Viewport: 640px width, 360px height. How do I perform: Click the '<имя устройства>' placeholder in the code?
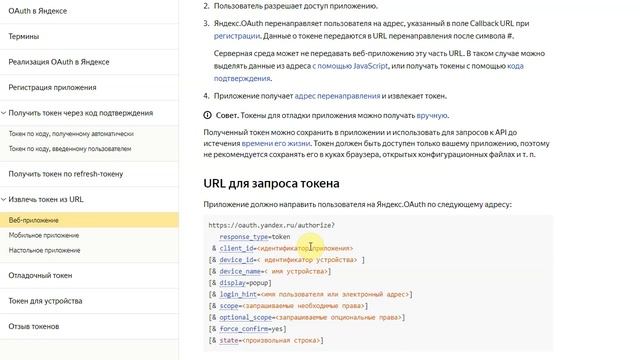296,271
